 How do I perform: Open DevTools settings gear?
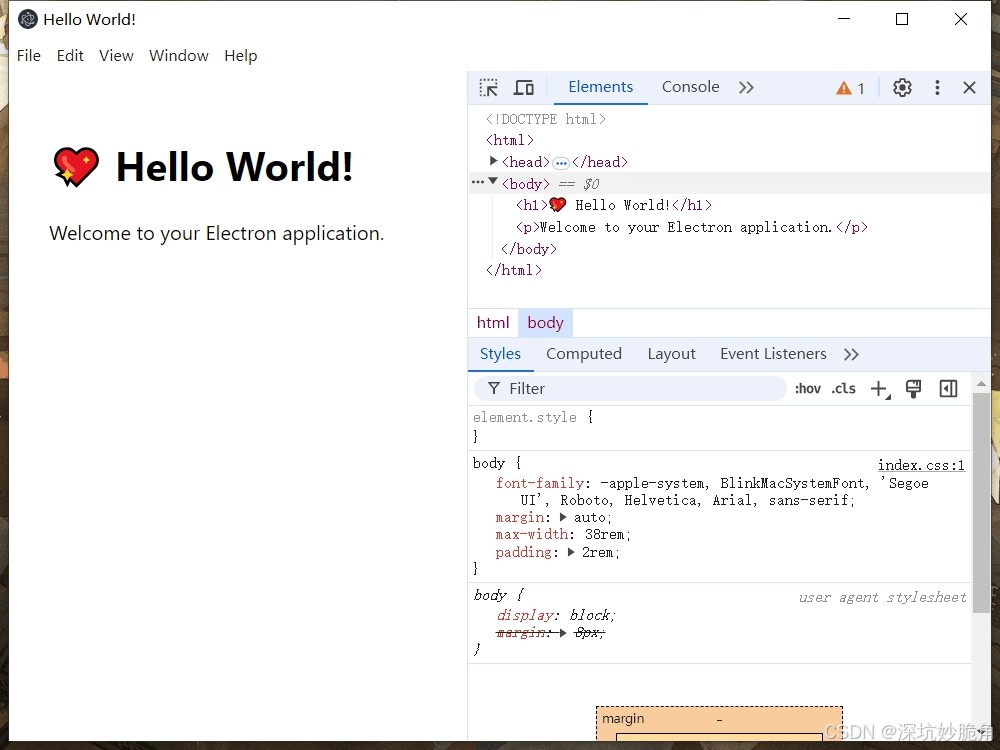902,88
